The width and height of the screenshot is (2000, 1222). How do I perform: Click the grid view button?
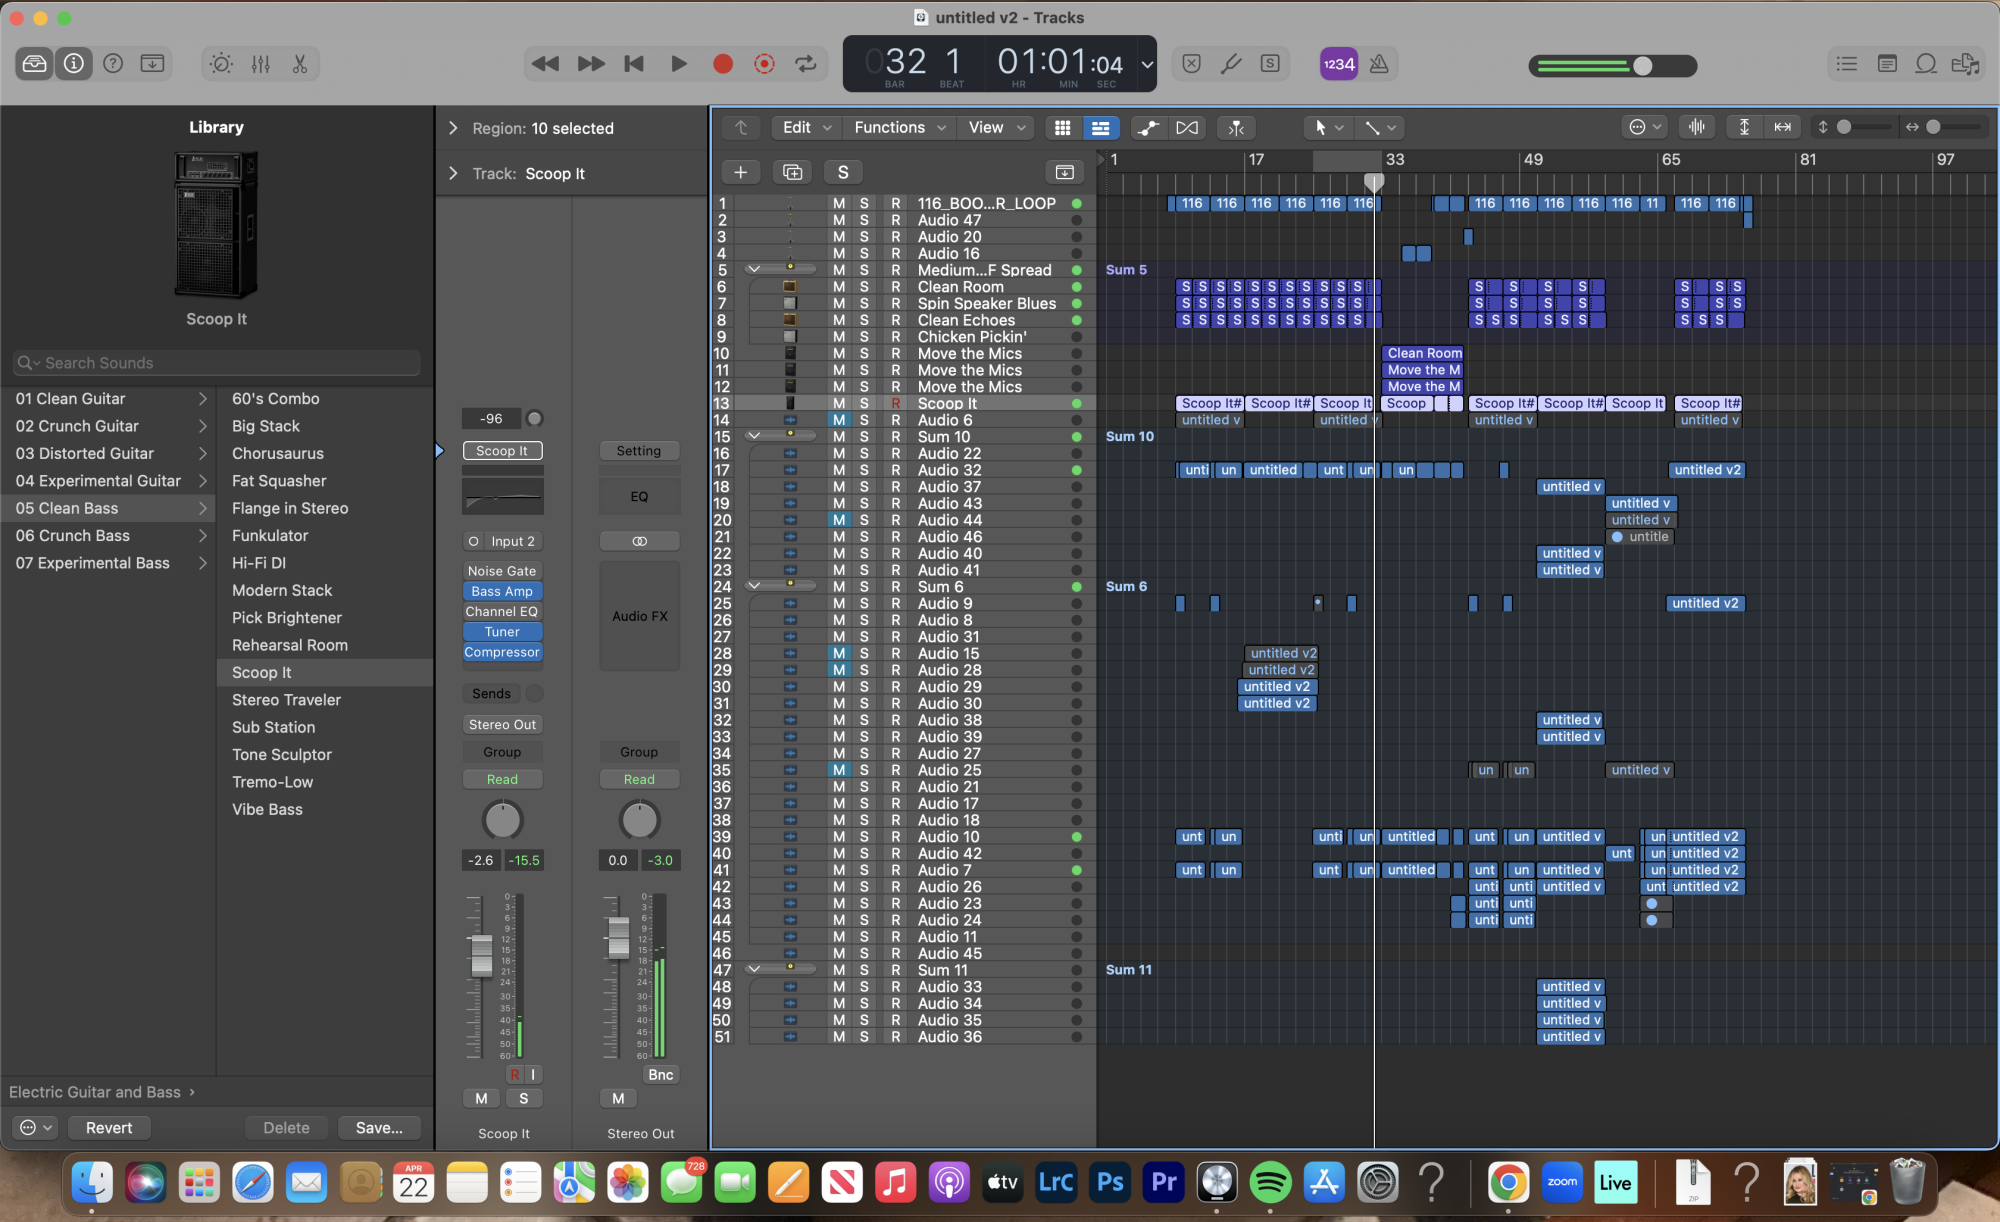click(x=1063, y=128)
